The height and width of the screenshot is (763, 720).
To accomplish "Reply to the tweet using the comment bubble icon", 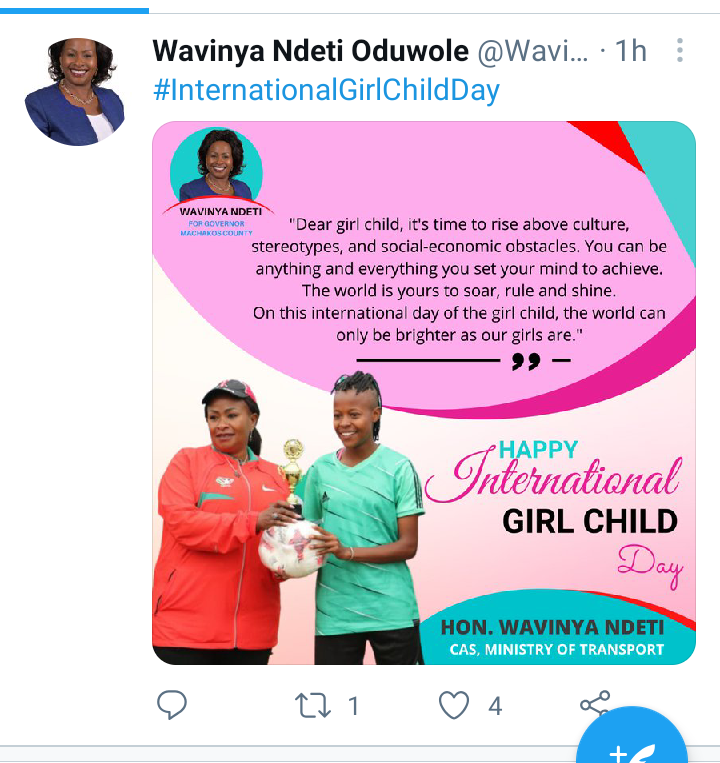I will pos(172,705).
